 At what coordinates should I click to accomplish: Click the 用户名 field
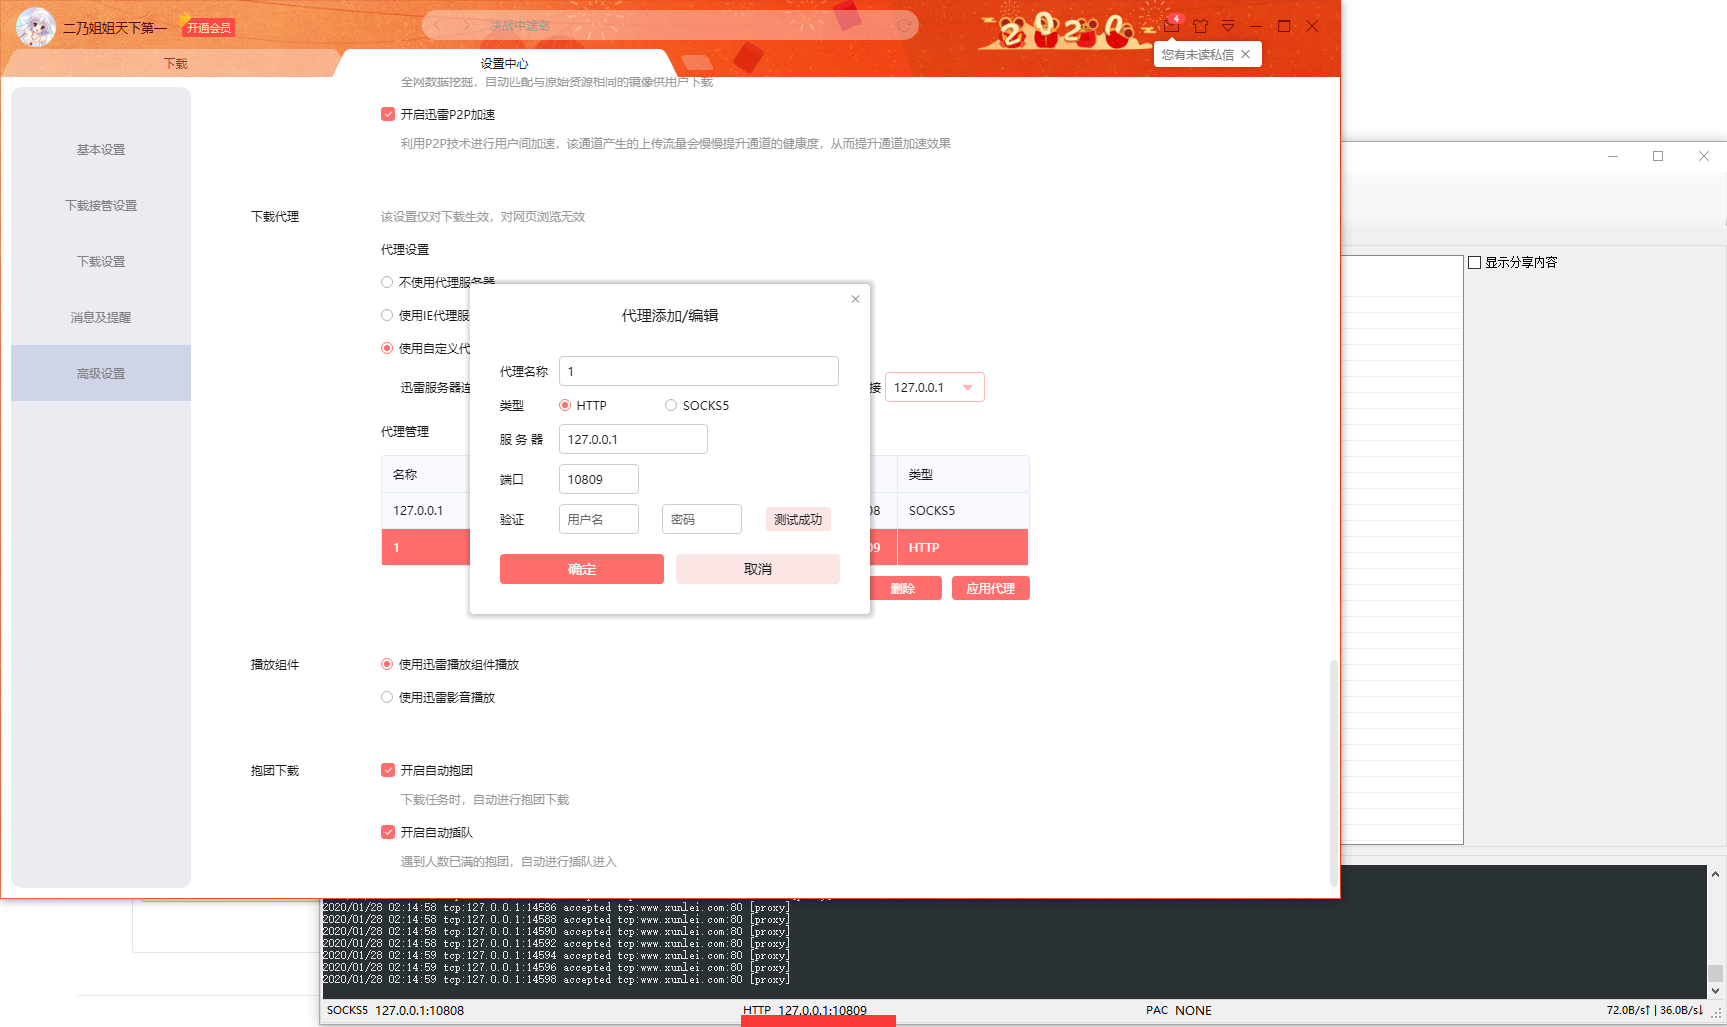coord(599,519)
